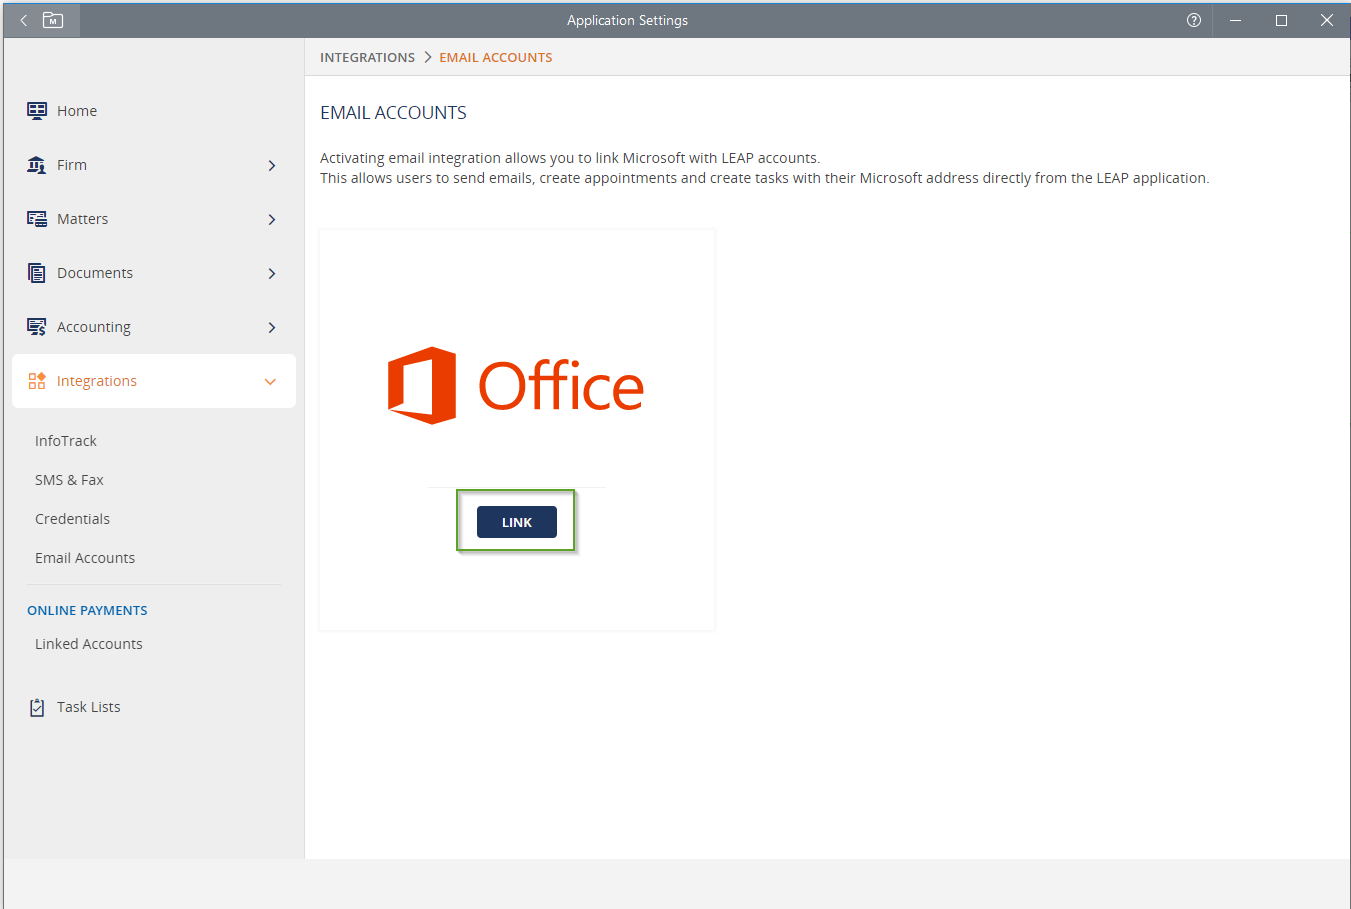Click the Documents page icon
This screenshot has width=1351, height=909.
coord(37,273)
